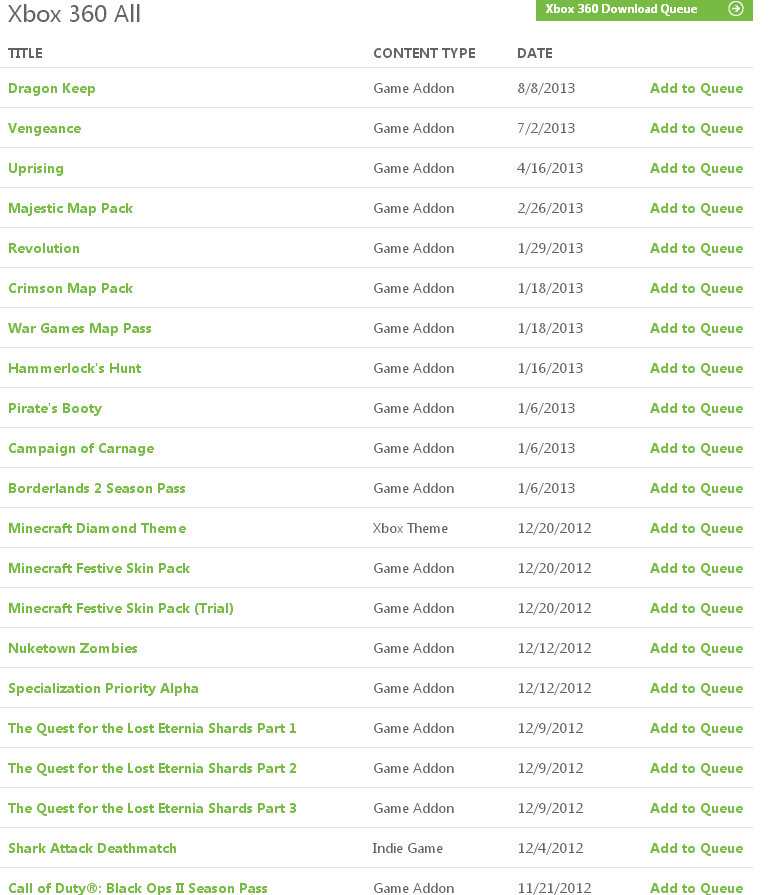The image size is (769, 895).
Task: Open the Hammerlock's Hunt link
Action: (x=74, y=368)
